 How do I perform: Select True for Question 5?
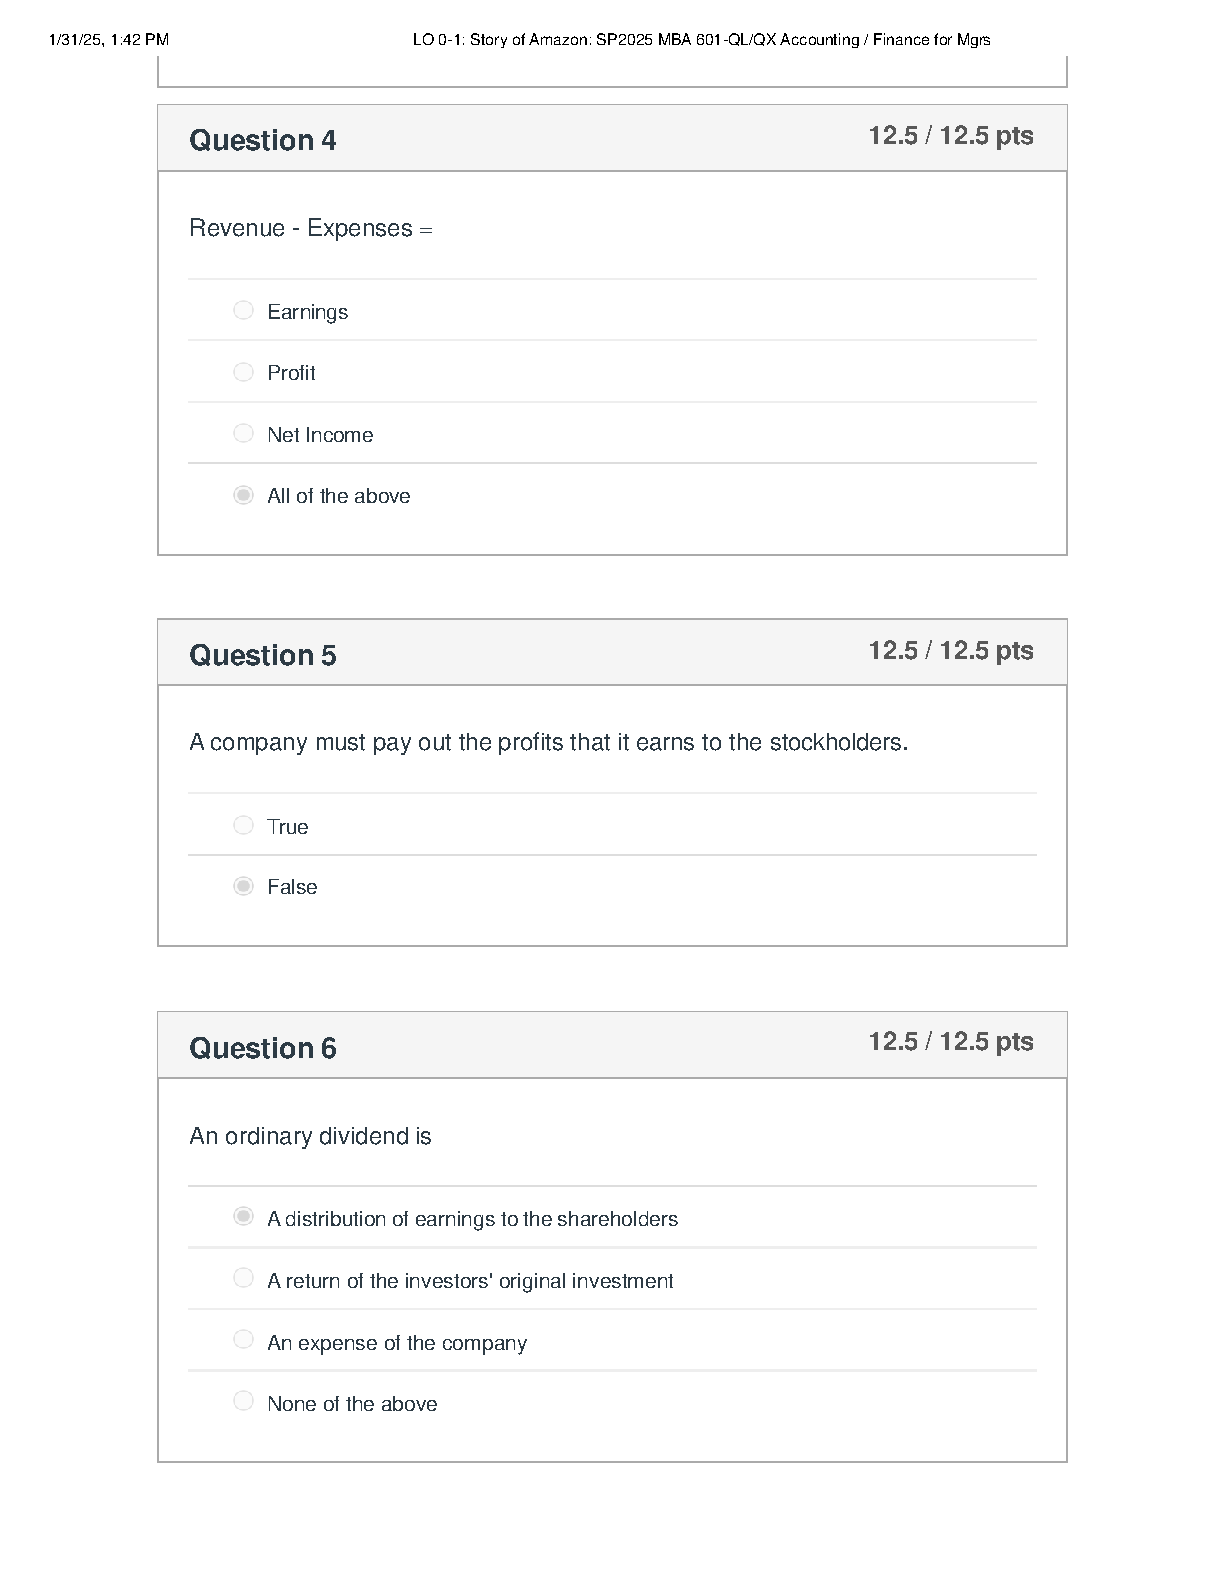[x=243, y=825]
